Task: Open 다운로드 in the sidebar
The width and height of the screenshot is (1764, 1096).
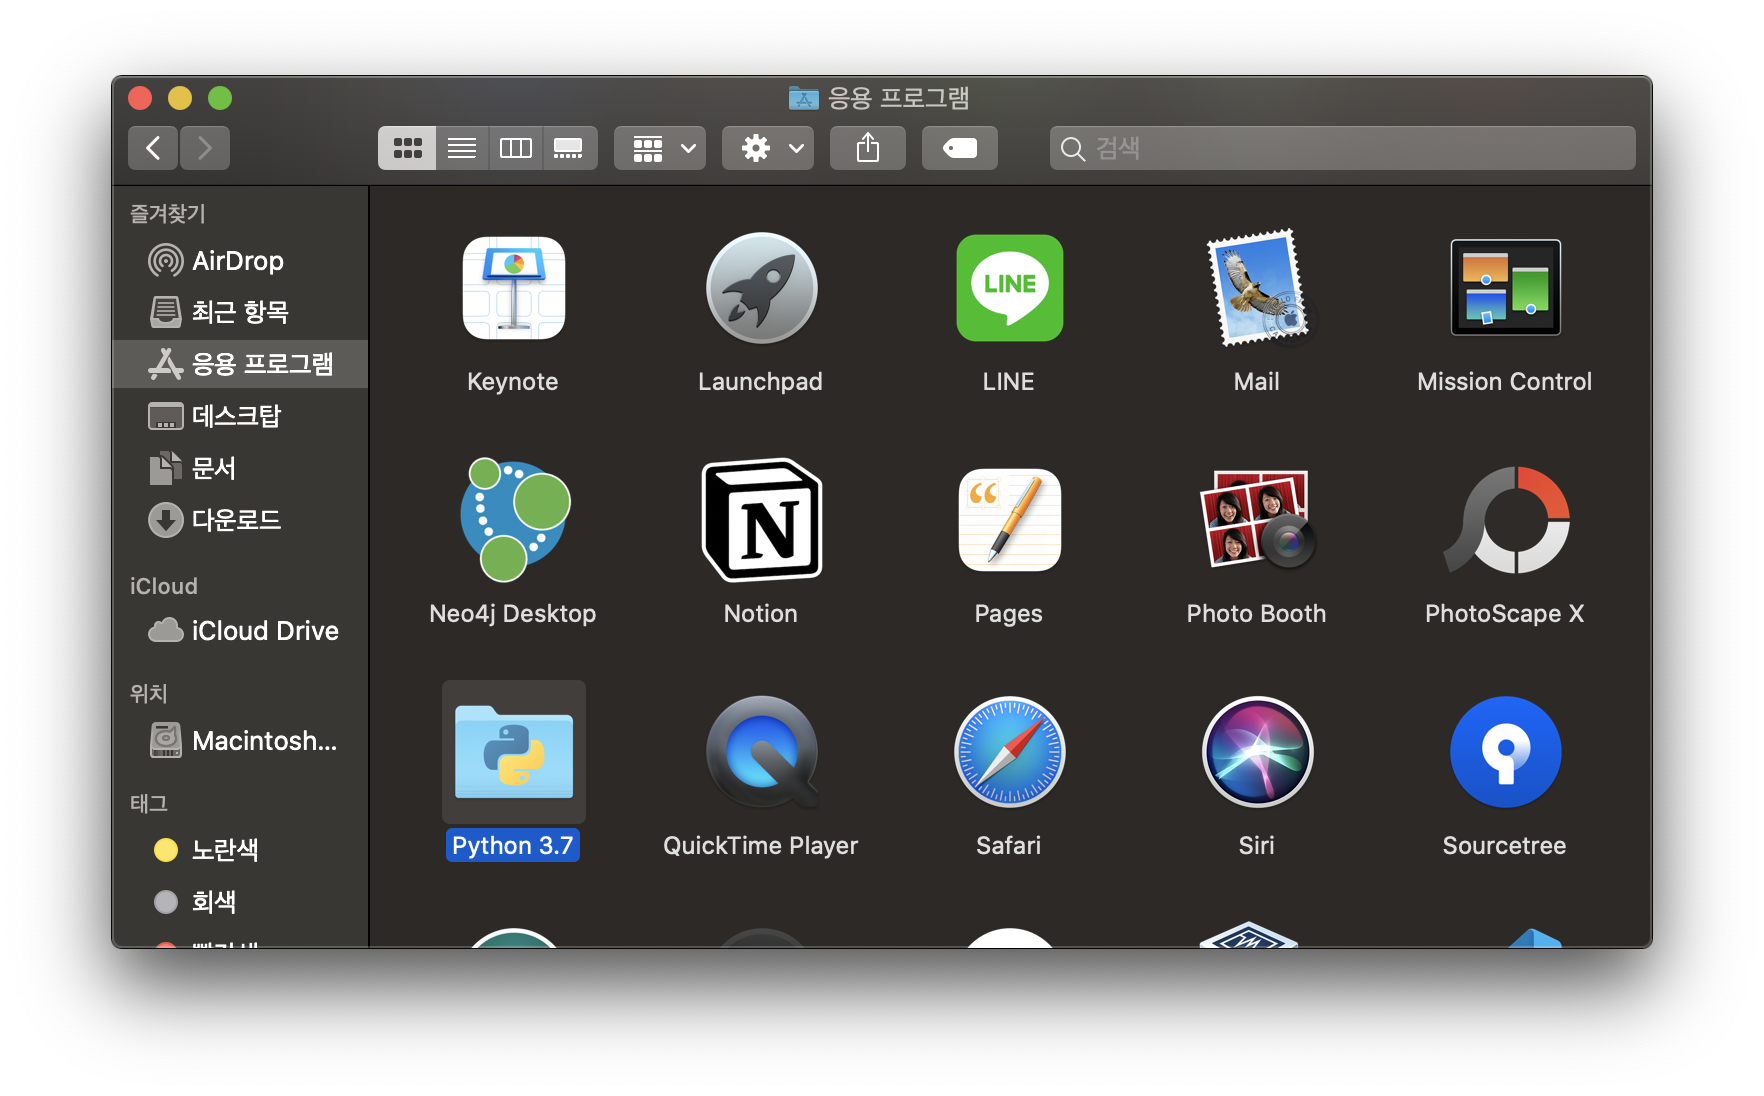Action: (240, 520)
